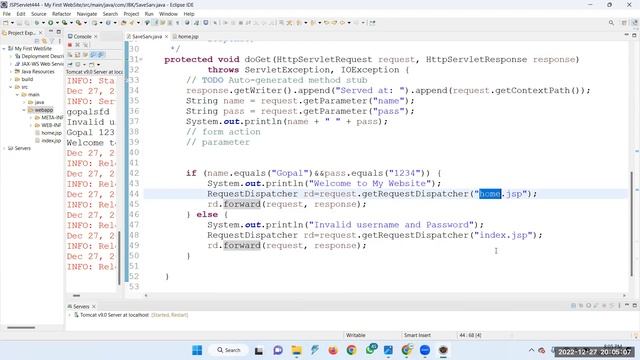Open the New button dropdown arrow

tap(12, 23)
